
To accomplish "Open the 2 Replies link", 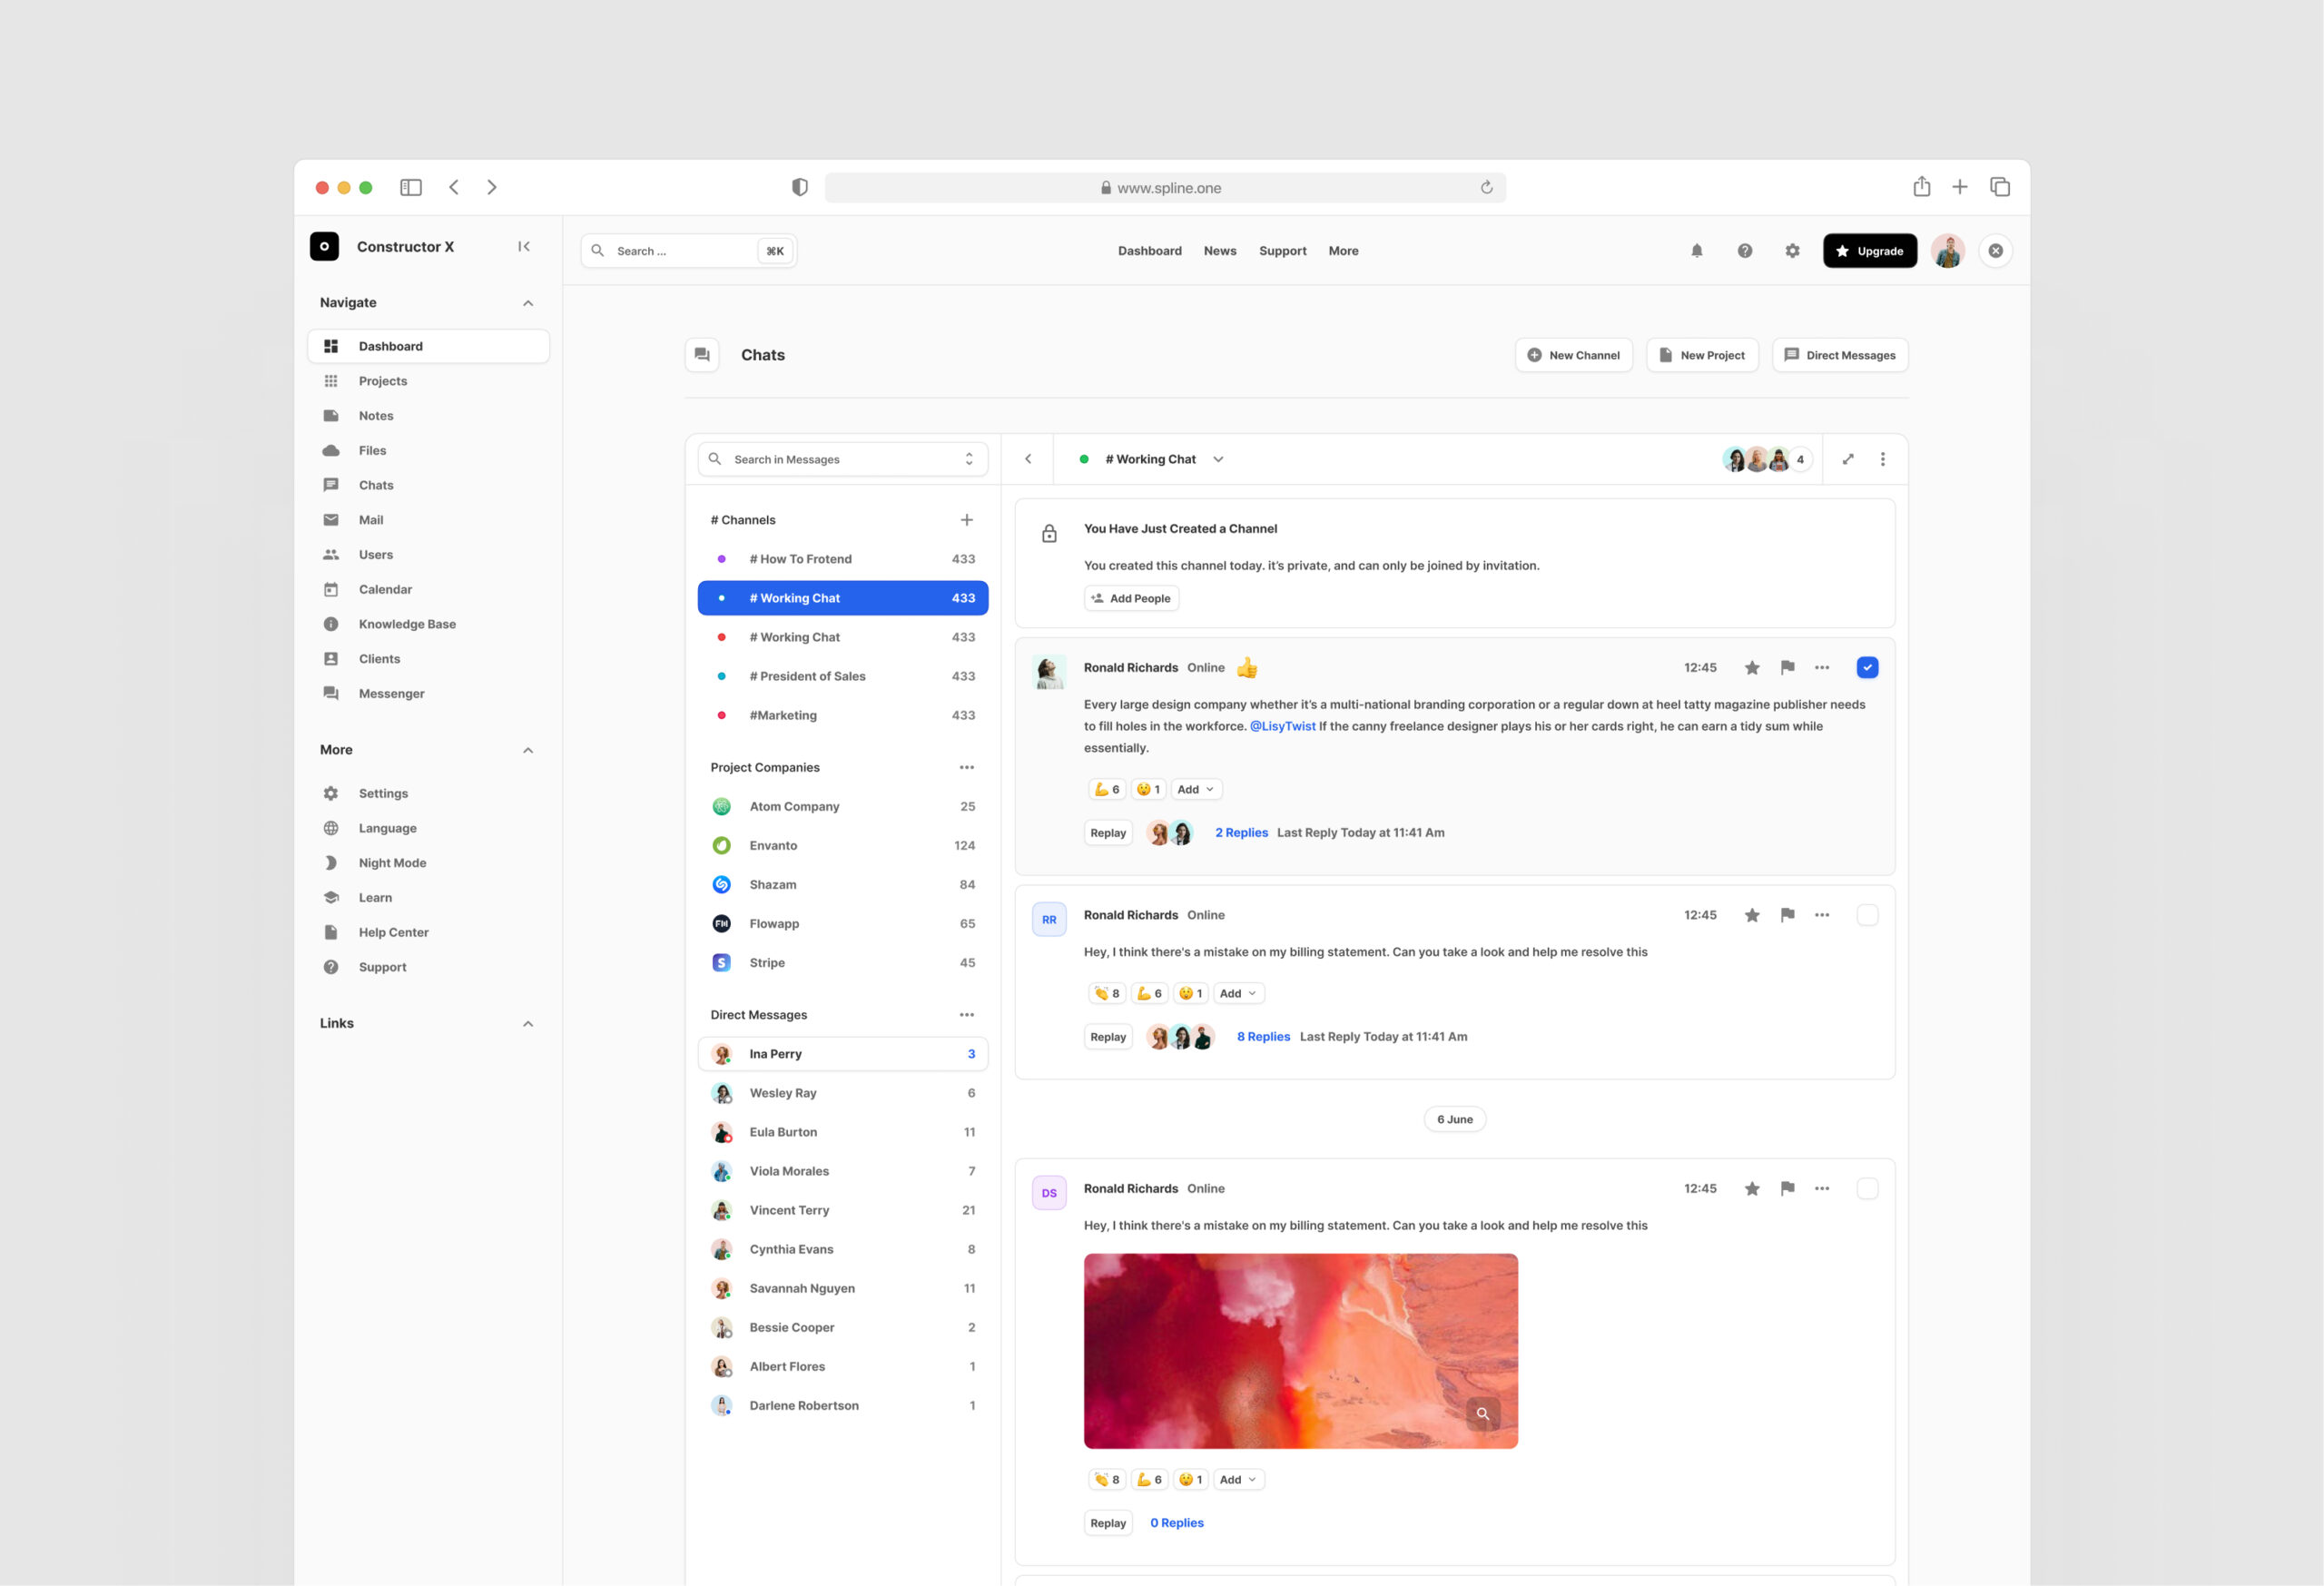I will (1241, 833).
